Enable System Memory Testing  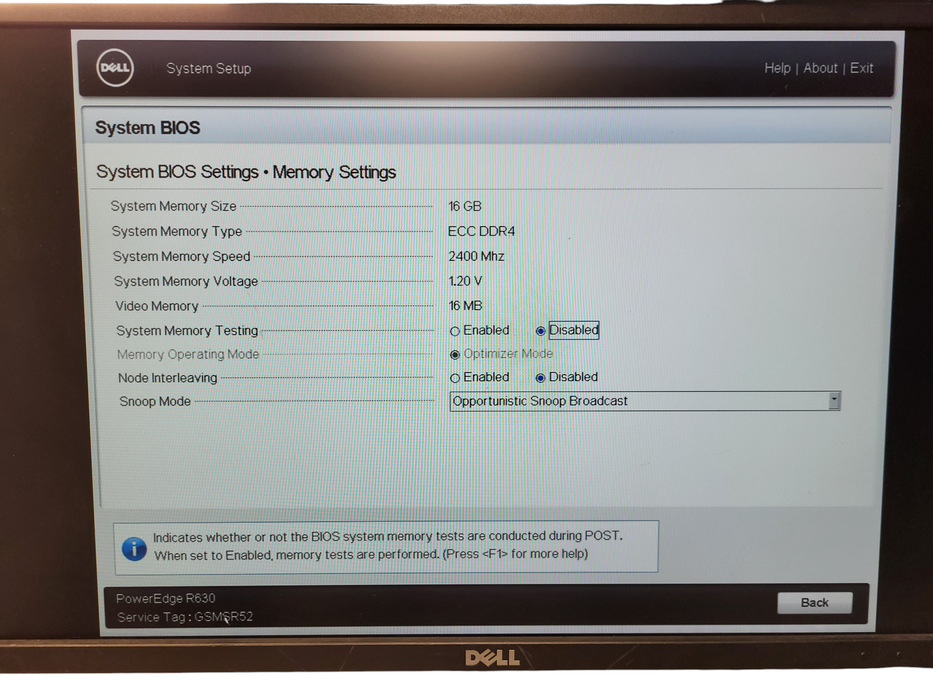(455, 331)
